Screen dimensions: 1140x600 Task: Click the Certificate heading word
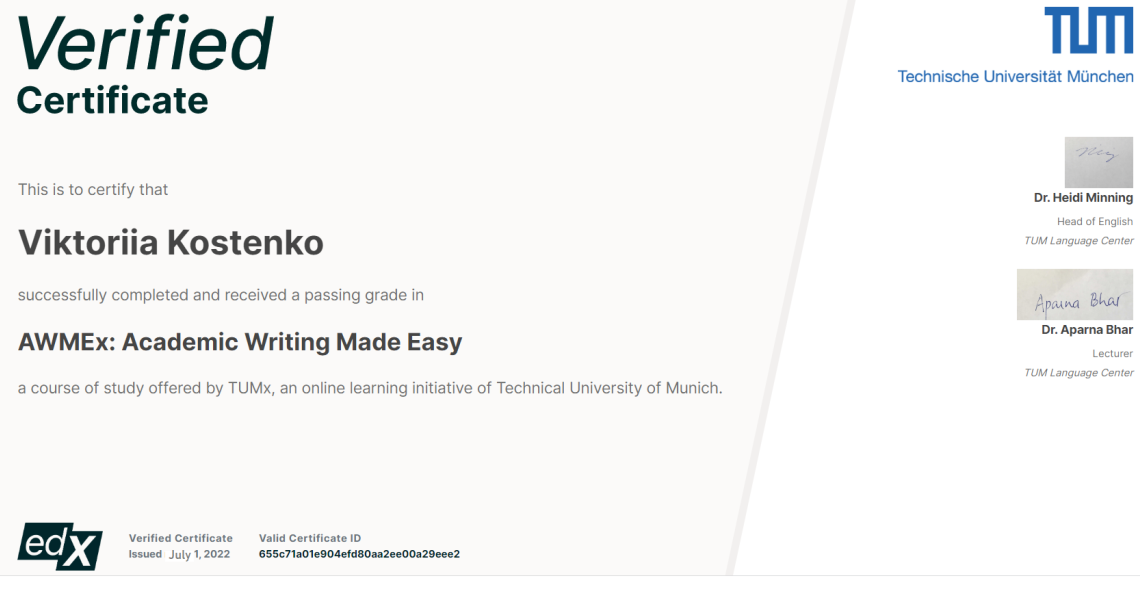tap(113, 100)
